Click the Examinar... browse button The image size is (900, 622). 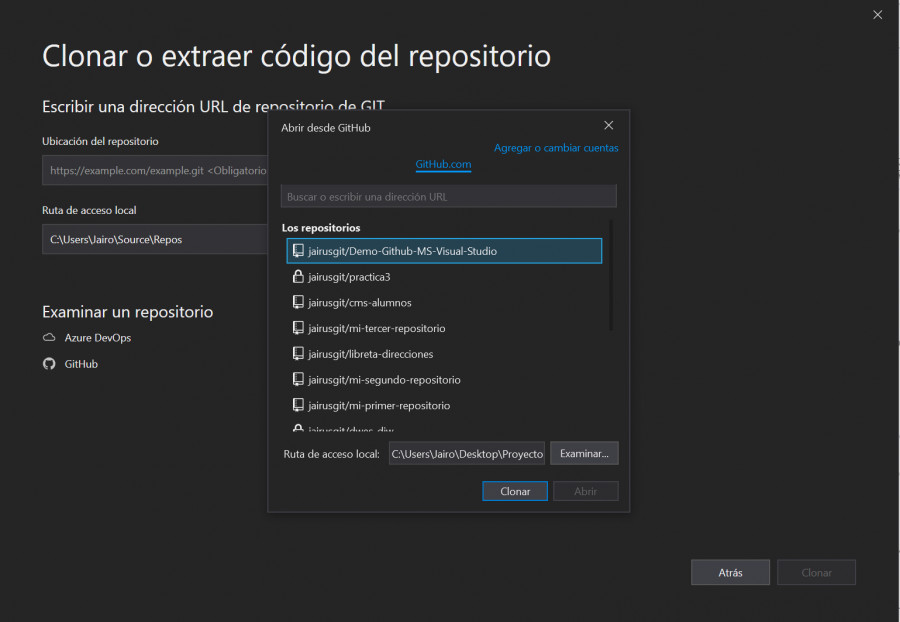tap(584, 453)
